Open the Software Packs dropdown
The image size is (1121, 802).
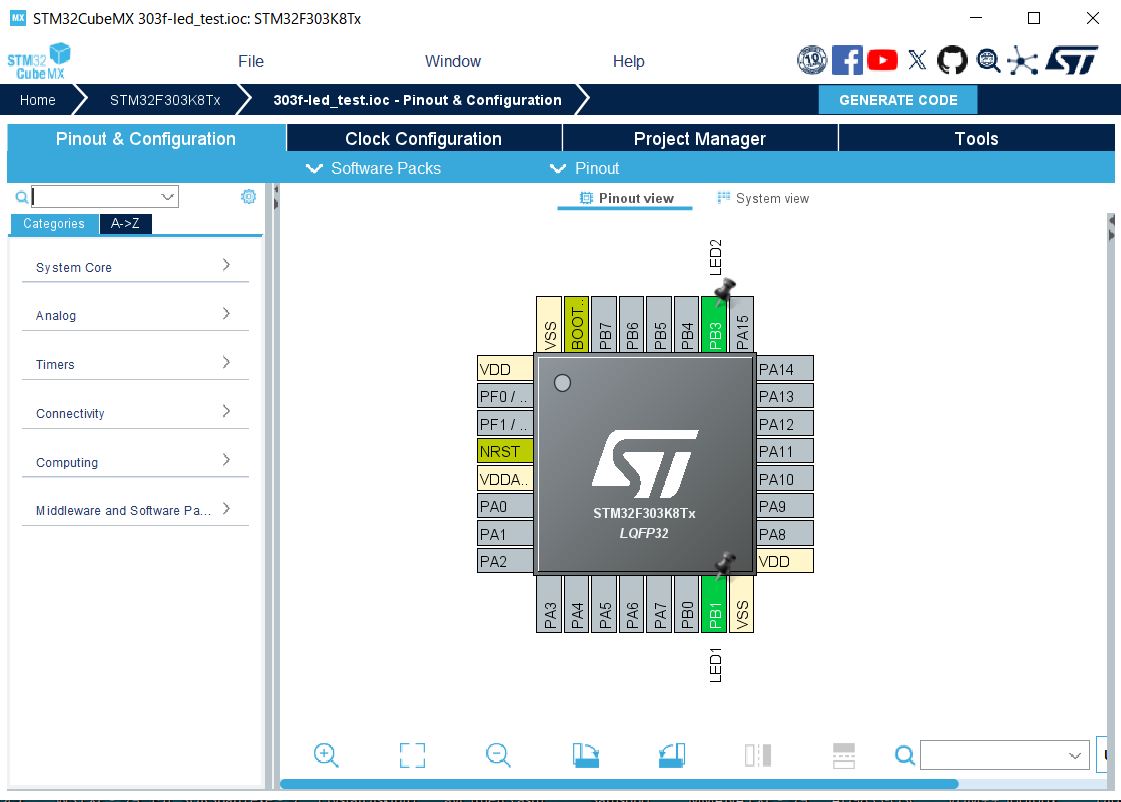tap(373, 169)
